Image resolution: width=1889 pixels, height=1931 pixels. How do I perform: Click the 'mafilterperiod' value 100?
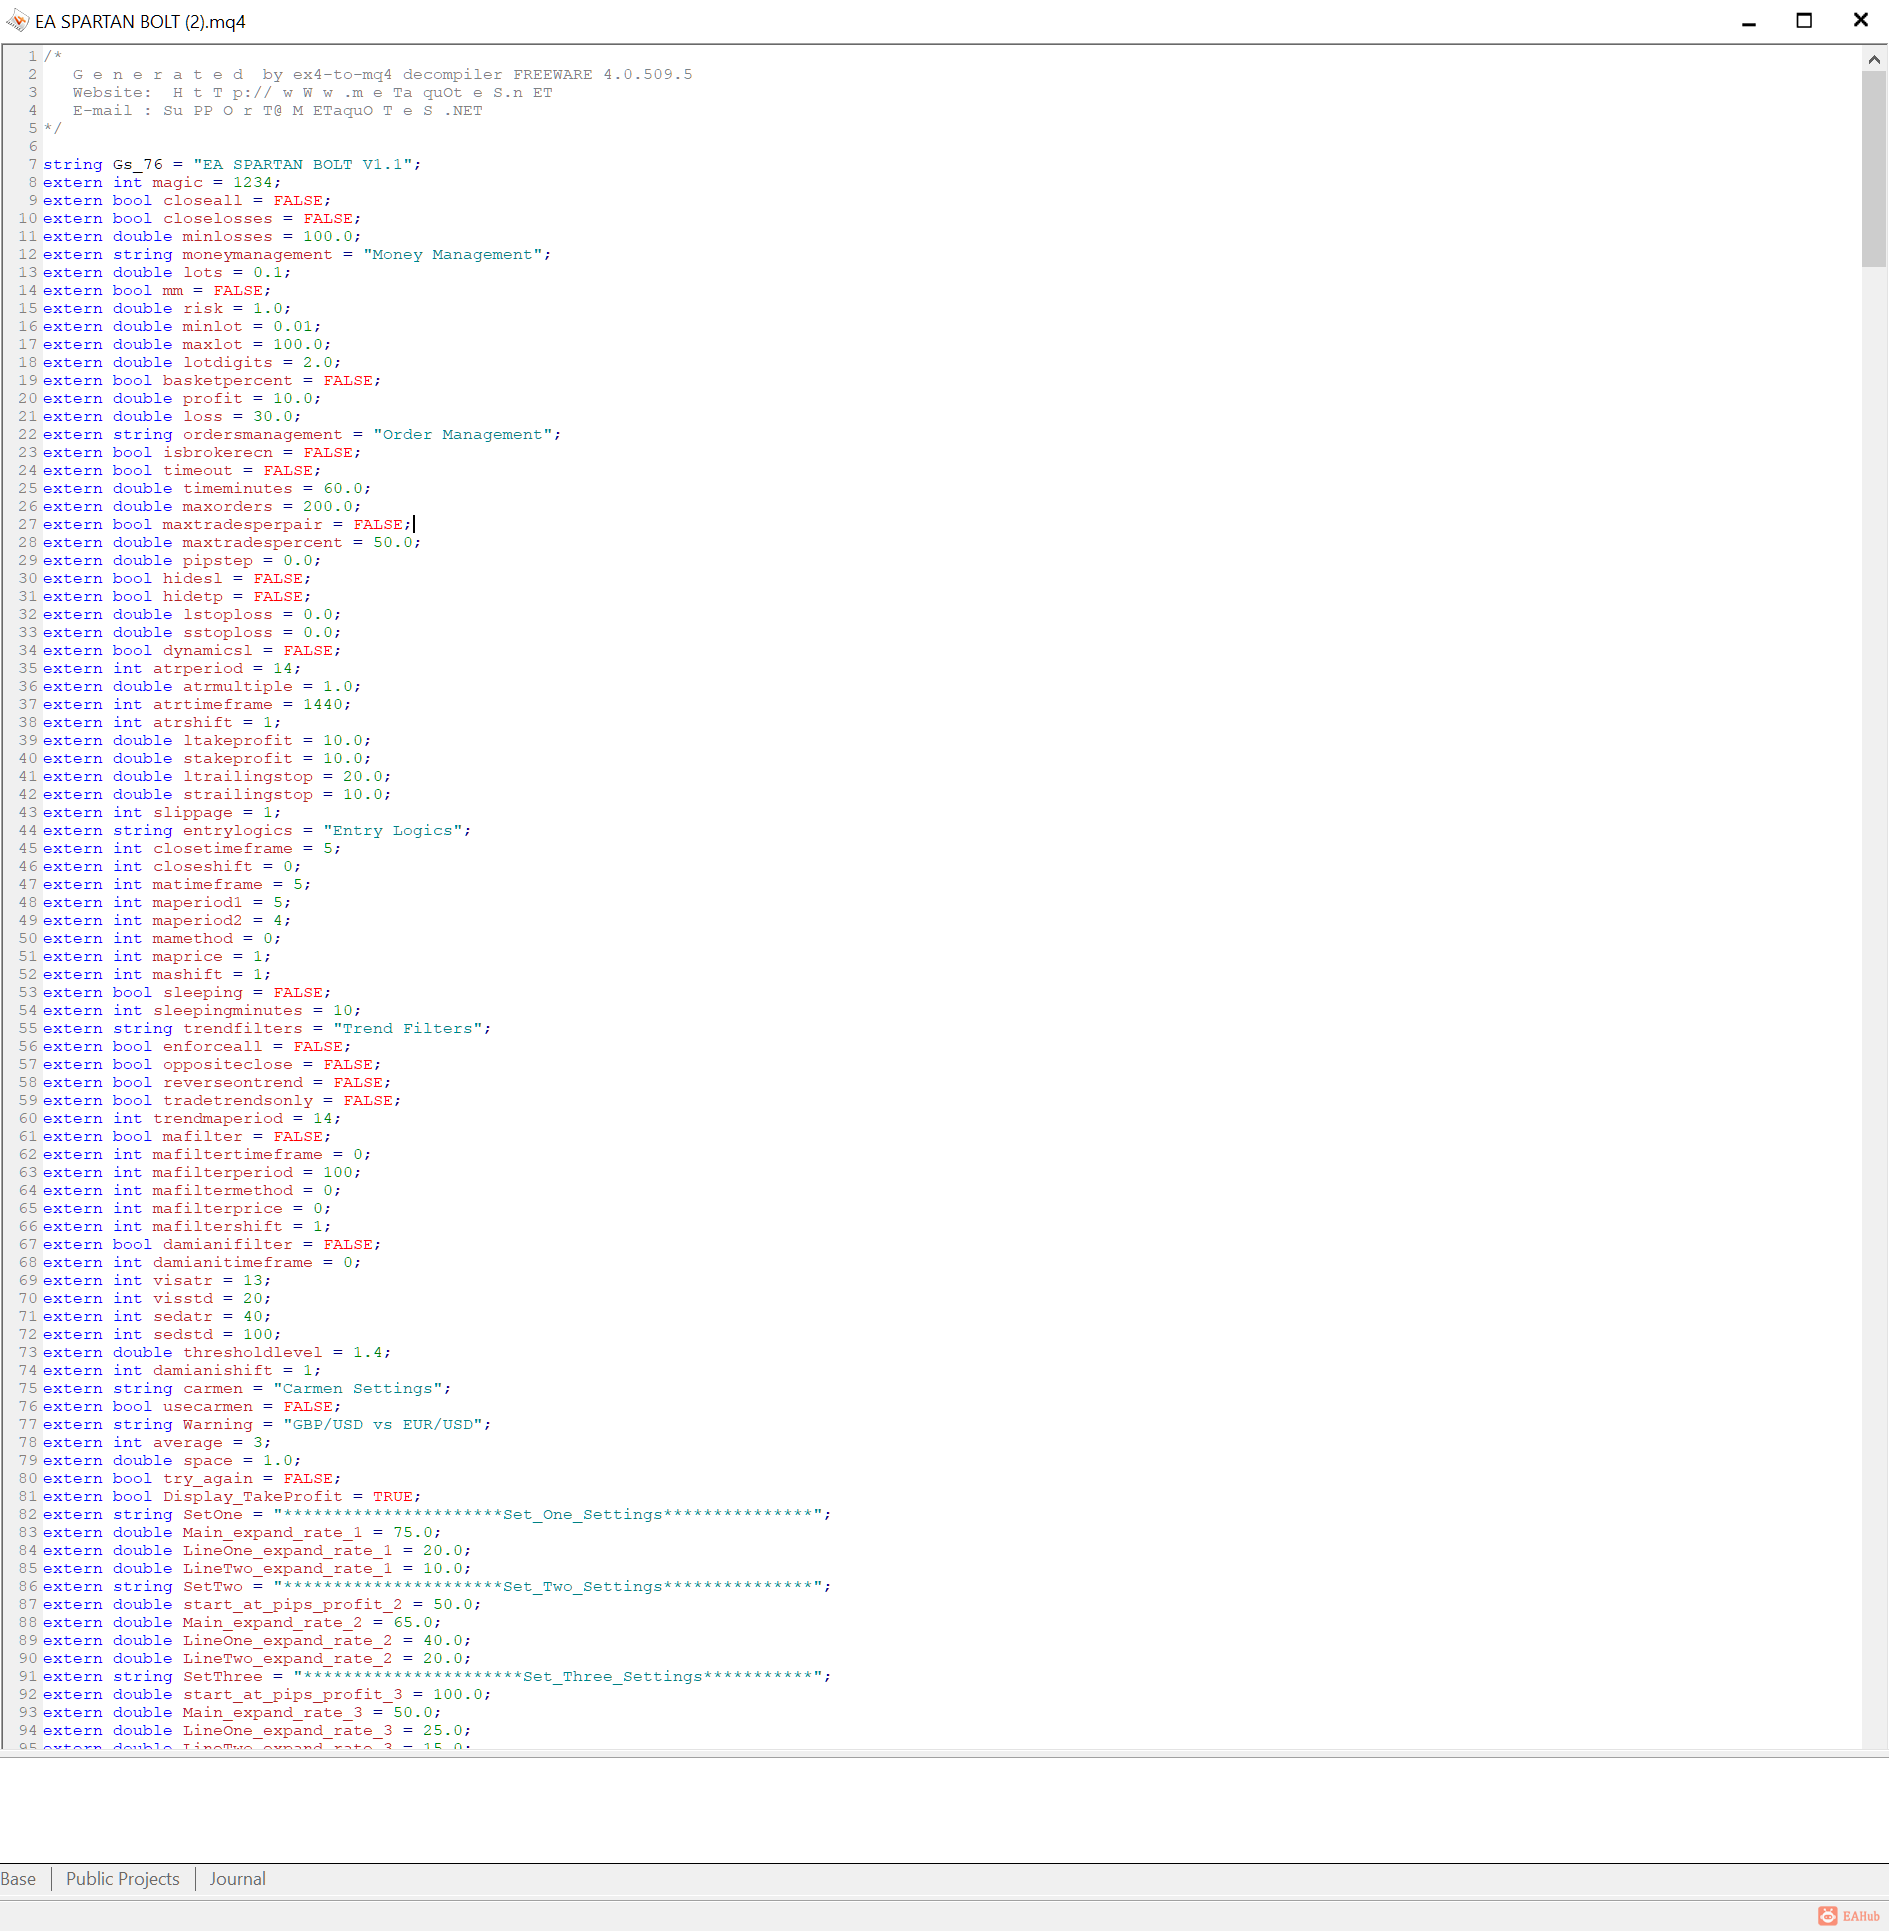338,1173
